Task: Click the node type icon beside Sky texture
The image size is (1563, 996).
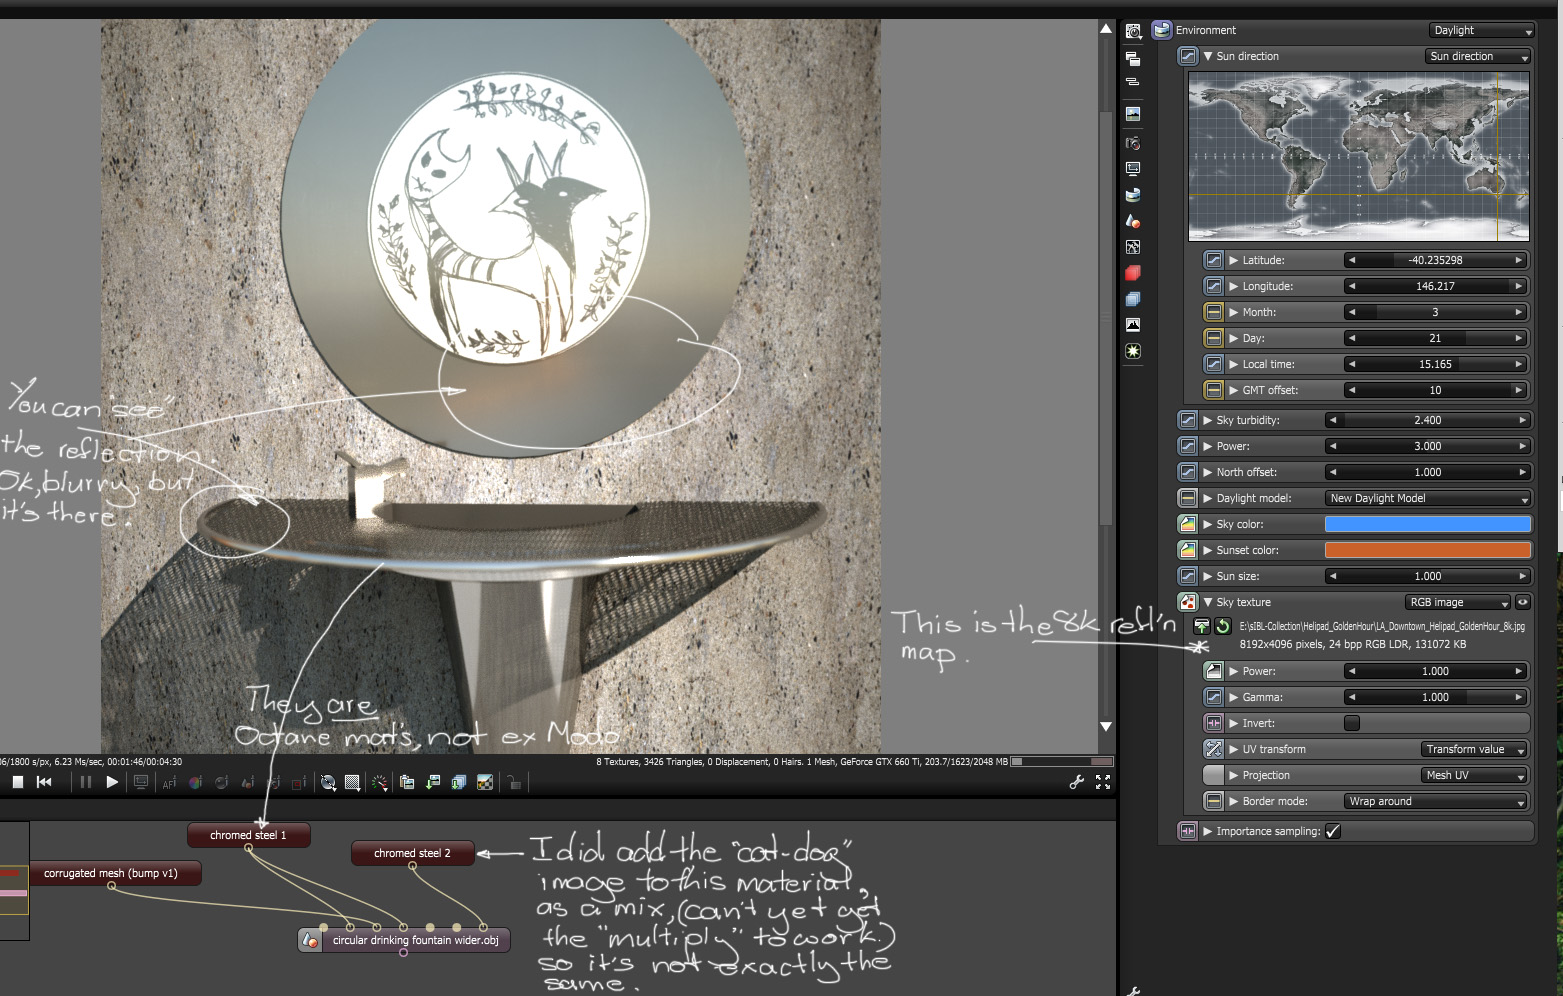Action: pyautogui.click(x=1188, y=602)
